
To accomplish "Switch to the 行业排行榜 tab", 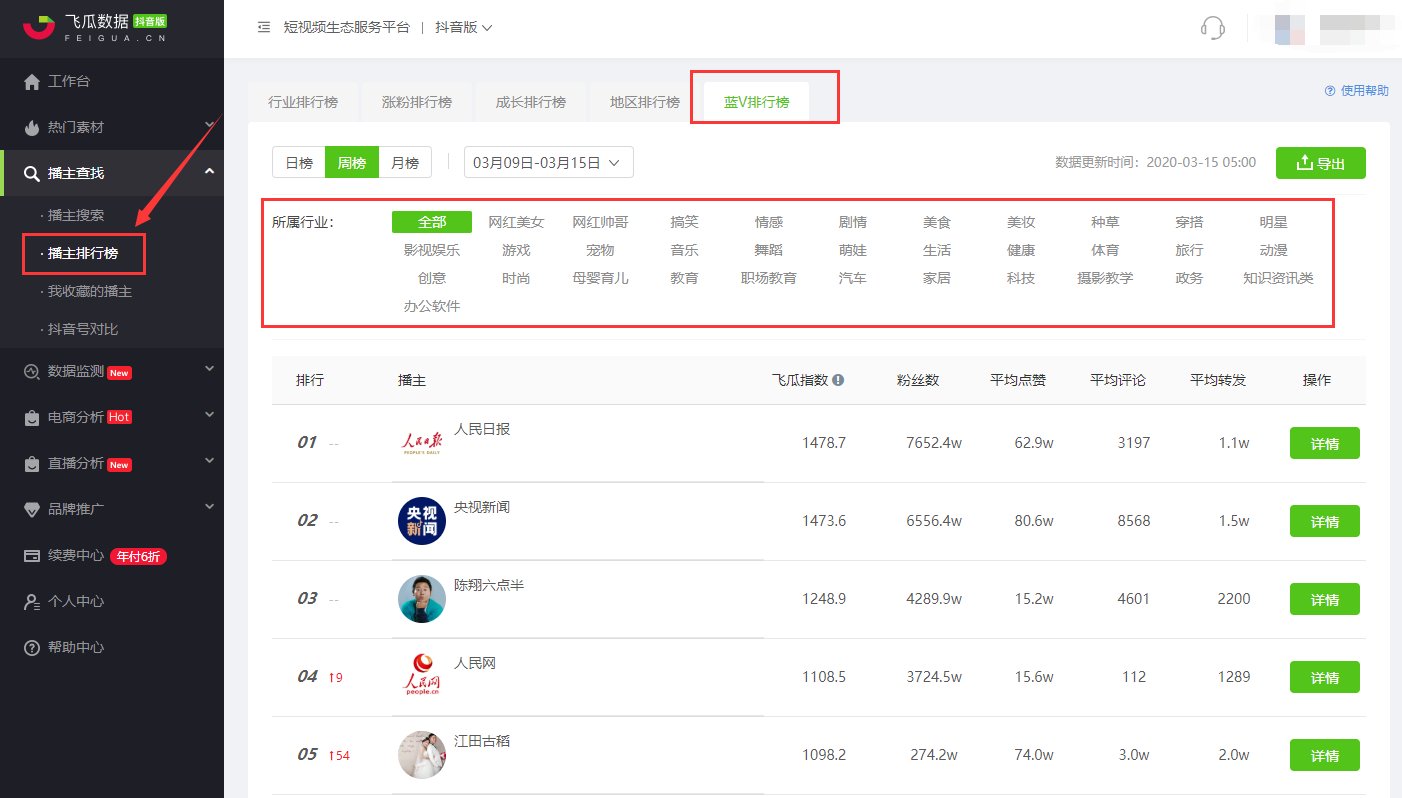I will point(303,102).
